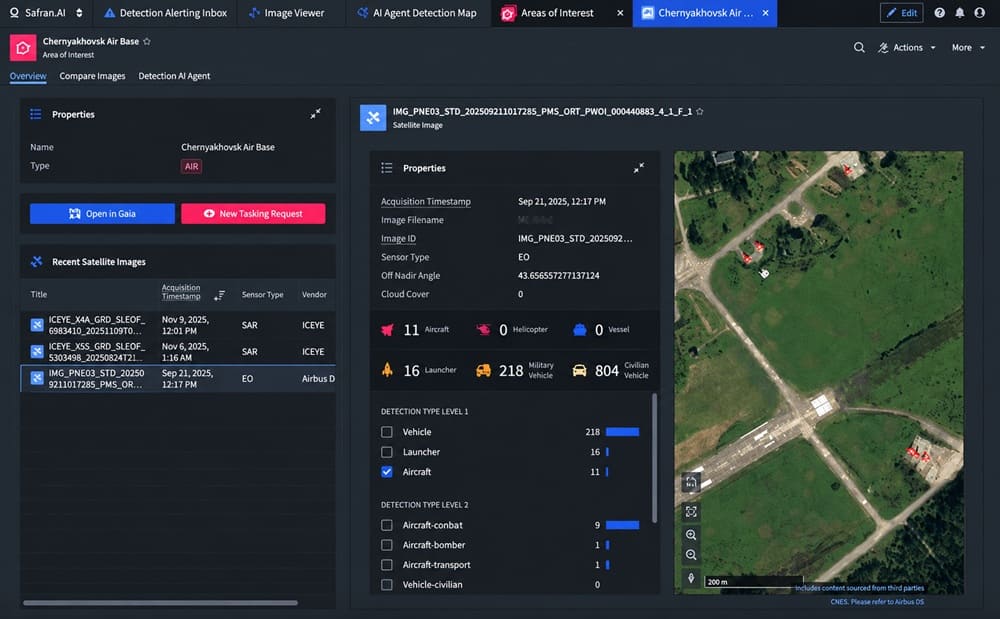This screenshot has height=619, width=1000.
Task: Click the satellite image object icon in header
Action: point(373,118)
